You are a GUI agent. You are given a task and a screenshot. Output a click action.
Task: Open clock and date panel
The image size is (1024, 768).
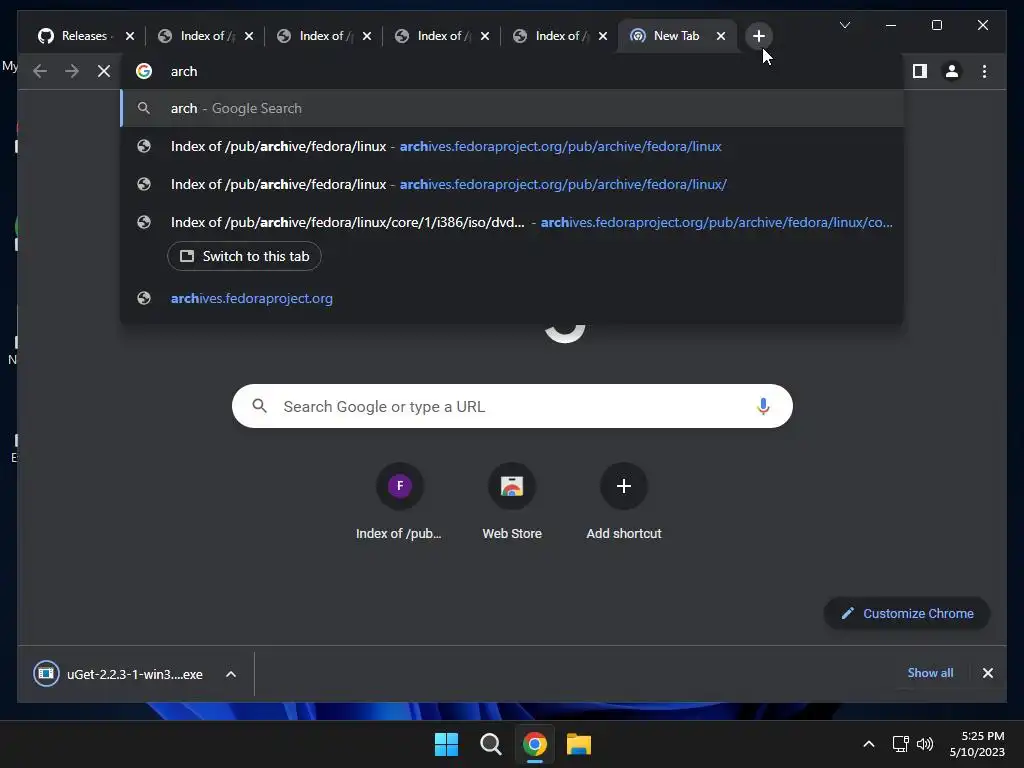coord(977,744)
